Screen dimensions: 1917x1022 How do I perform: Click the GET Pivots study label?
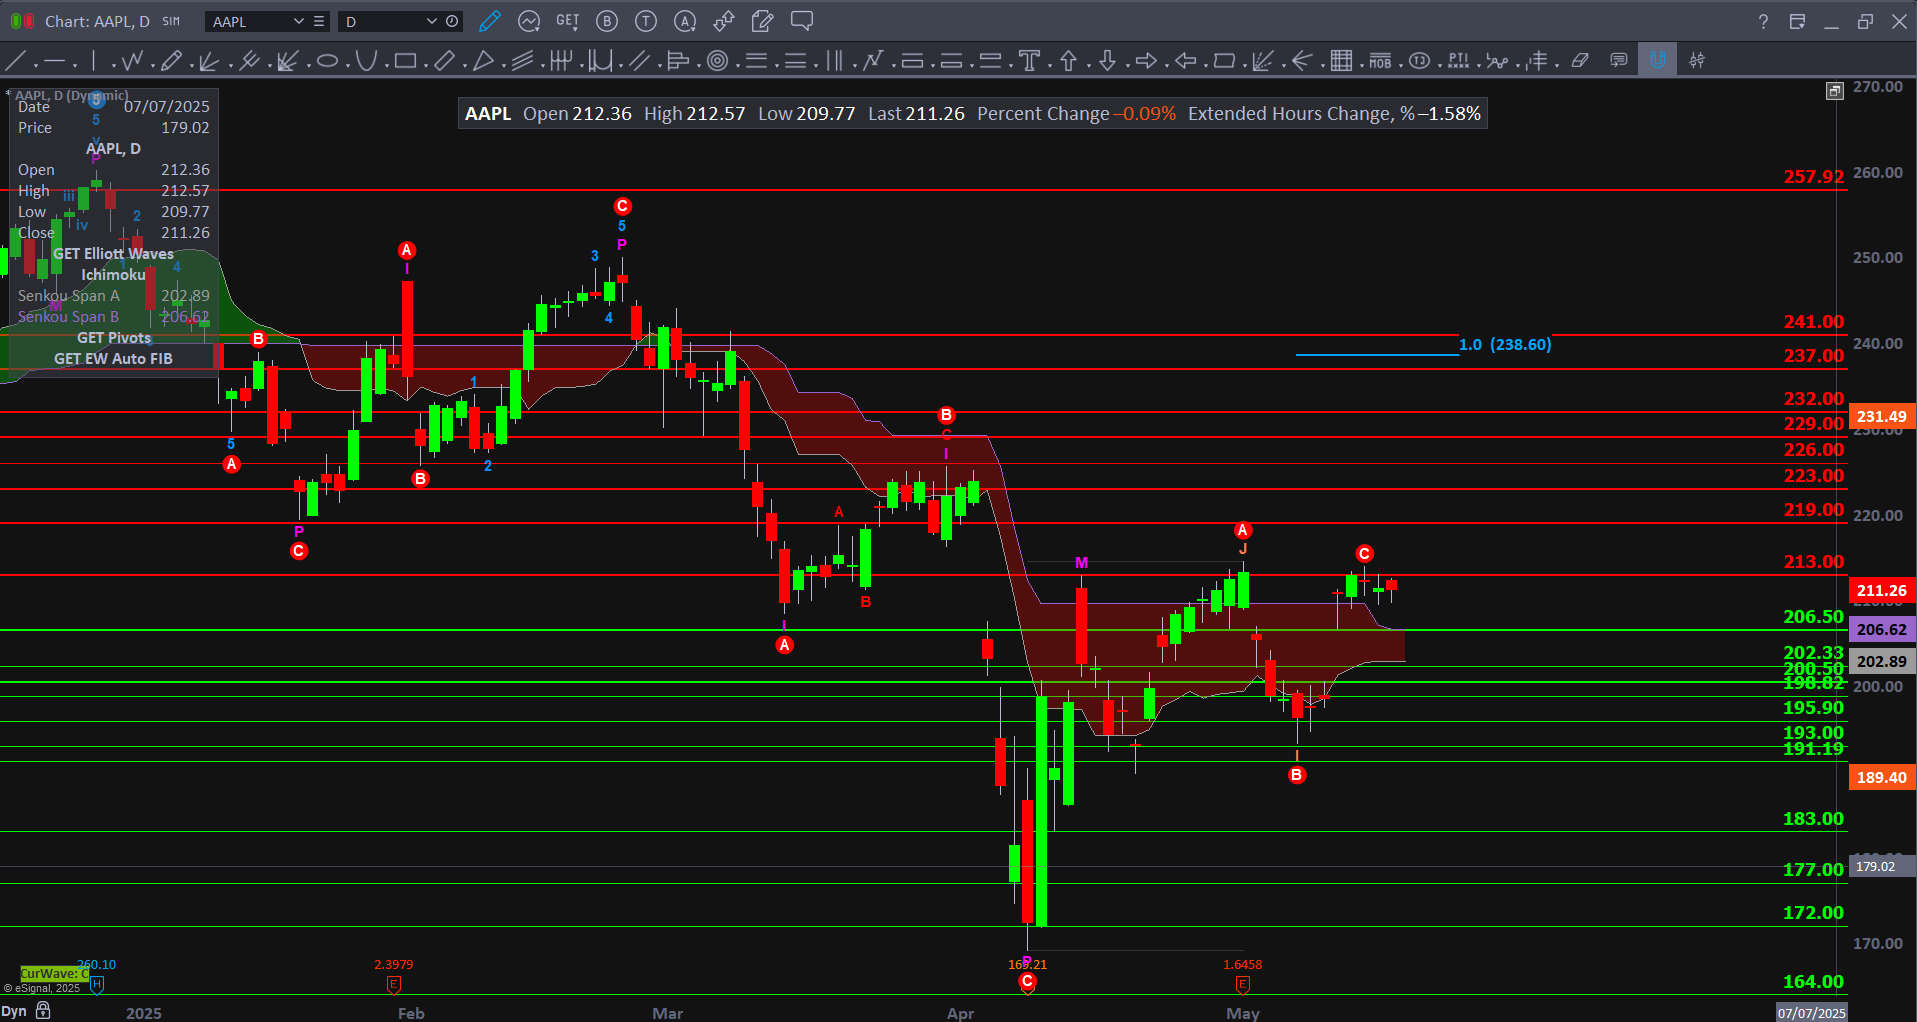(114, 337)
